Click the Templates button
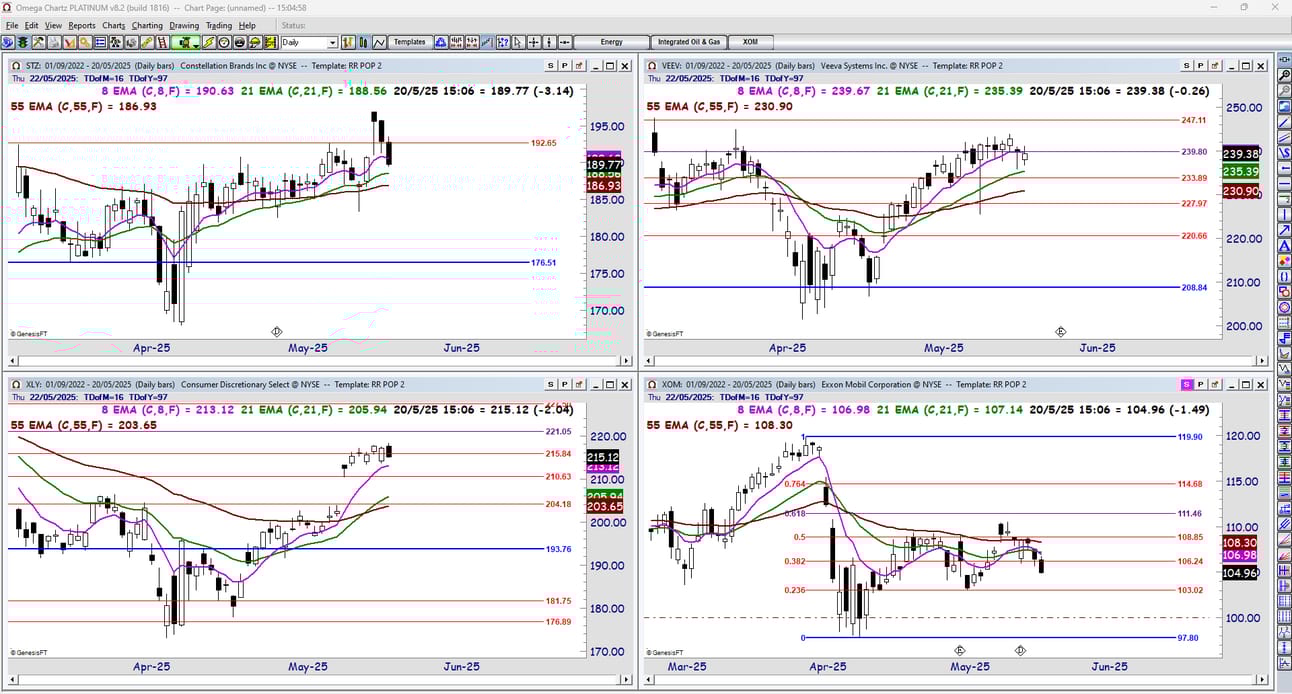The width and height of the screenshot is (1292, 694). coord(410,42)
